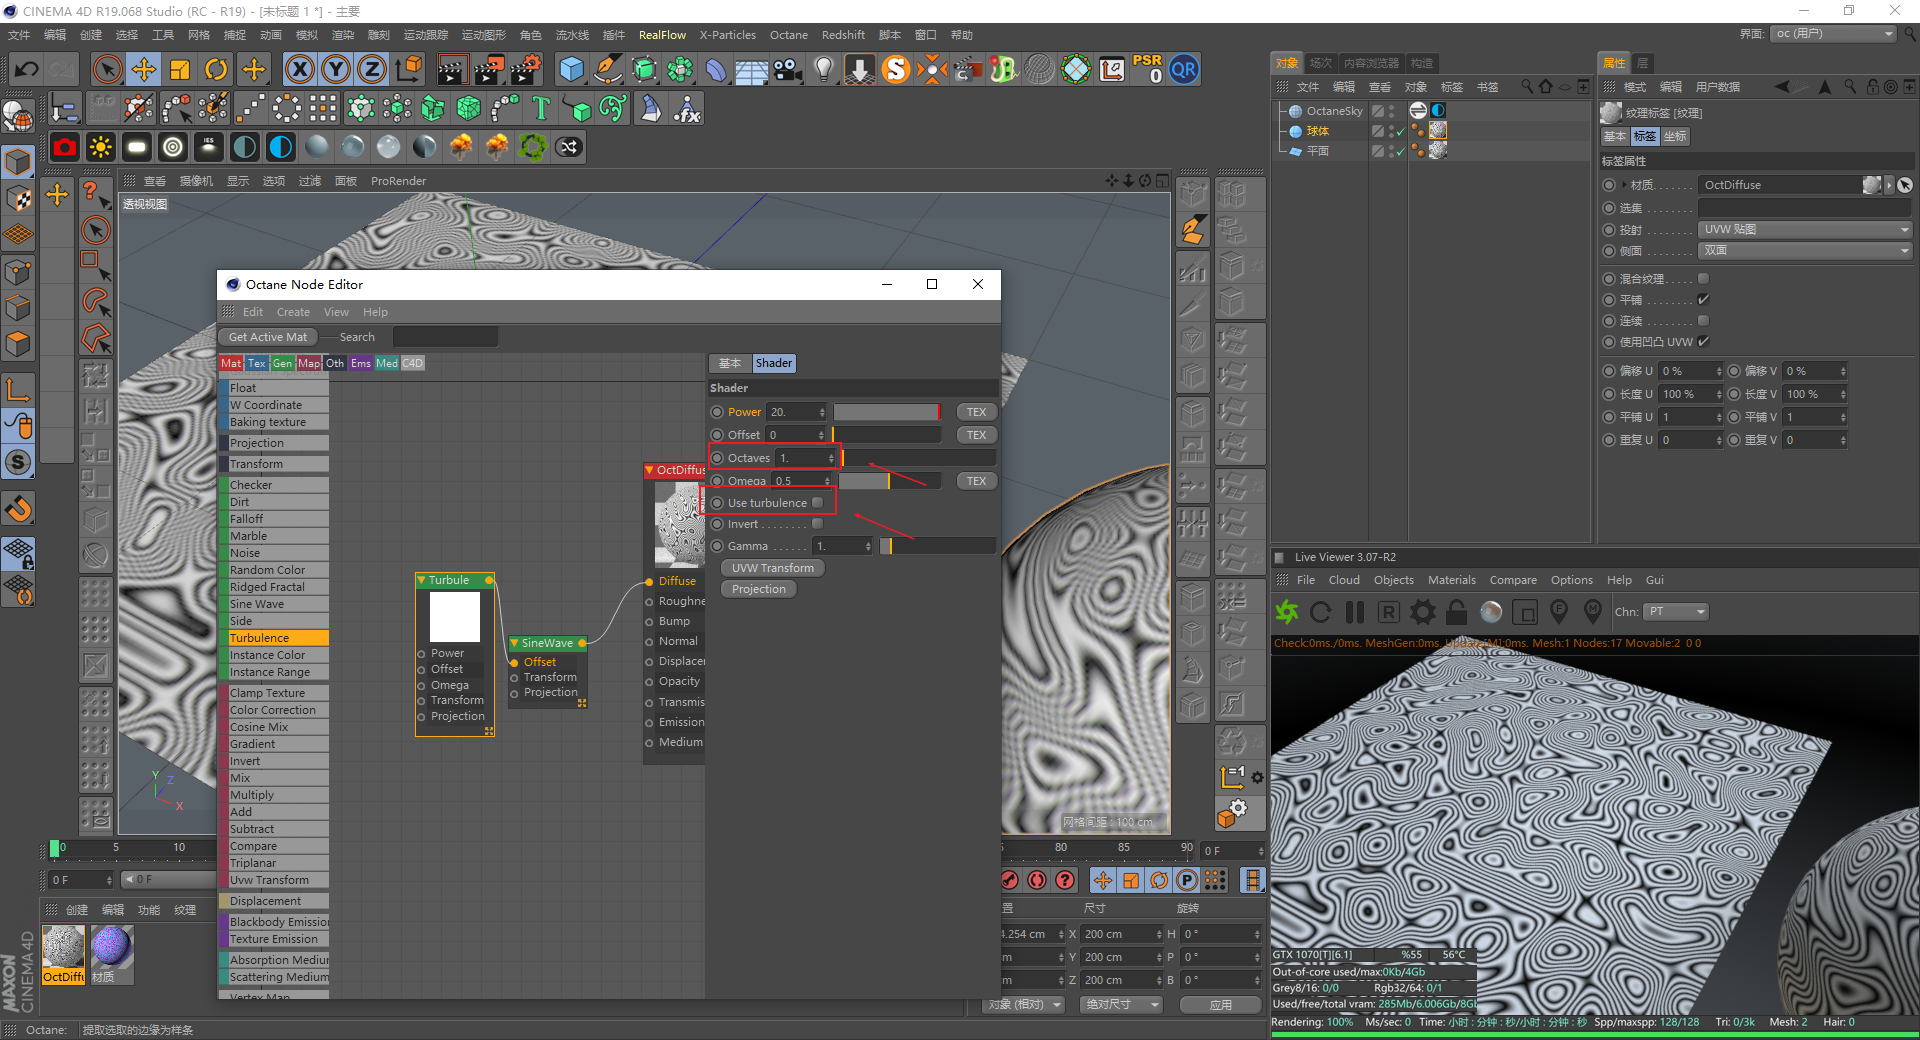Open the projection UVW mapping dropdown
Image resolution: width=1920 pixels, height=1040 pixels.
click(x=1804, y=229)
